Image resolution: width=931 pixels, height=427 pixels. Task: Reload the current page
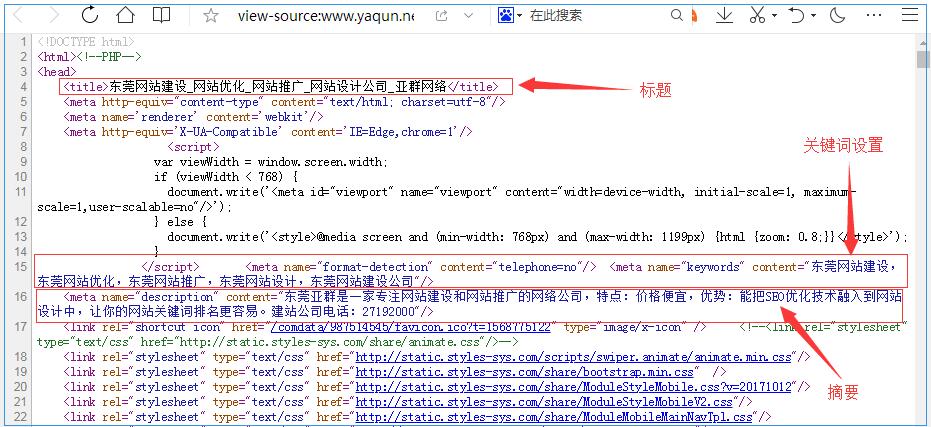90,15
